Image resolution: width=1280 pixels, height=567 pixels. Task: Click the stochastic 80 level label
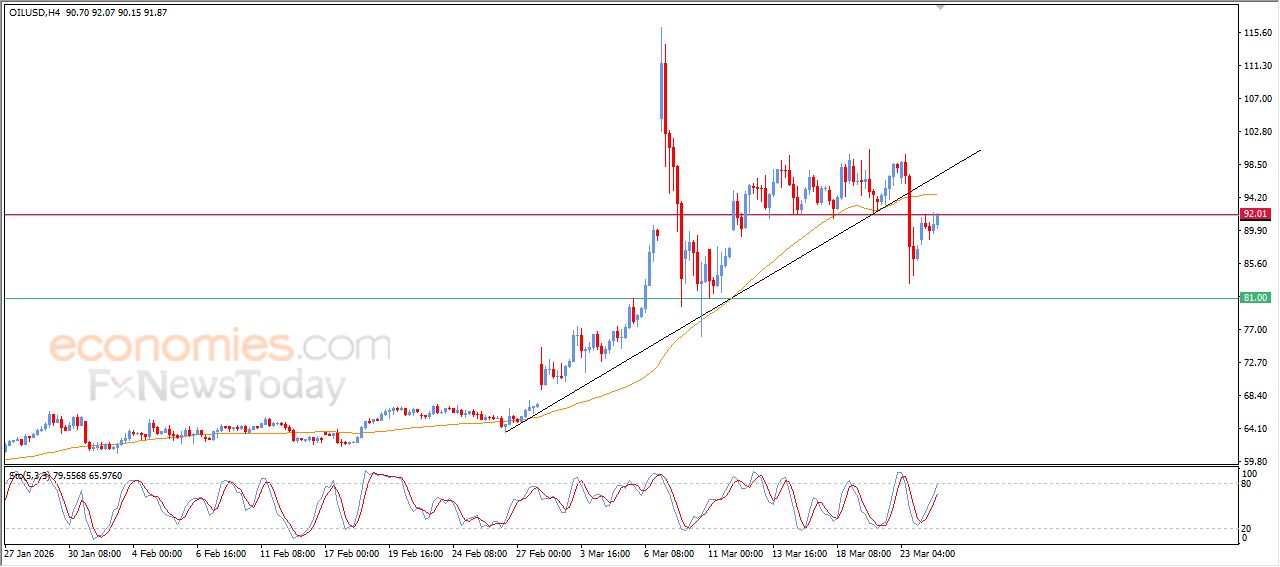(1247, 484)
